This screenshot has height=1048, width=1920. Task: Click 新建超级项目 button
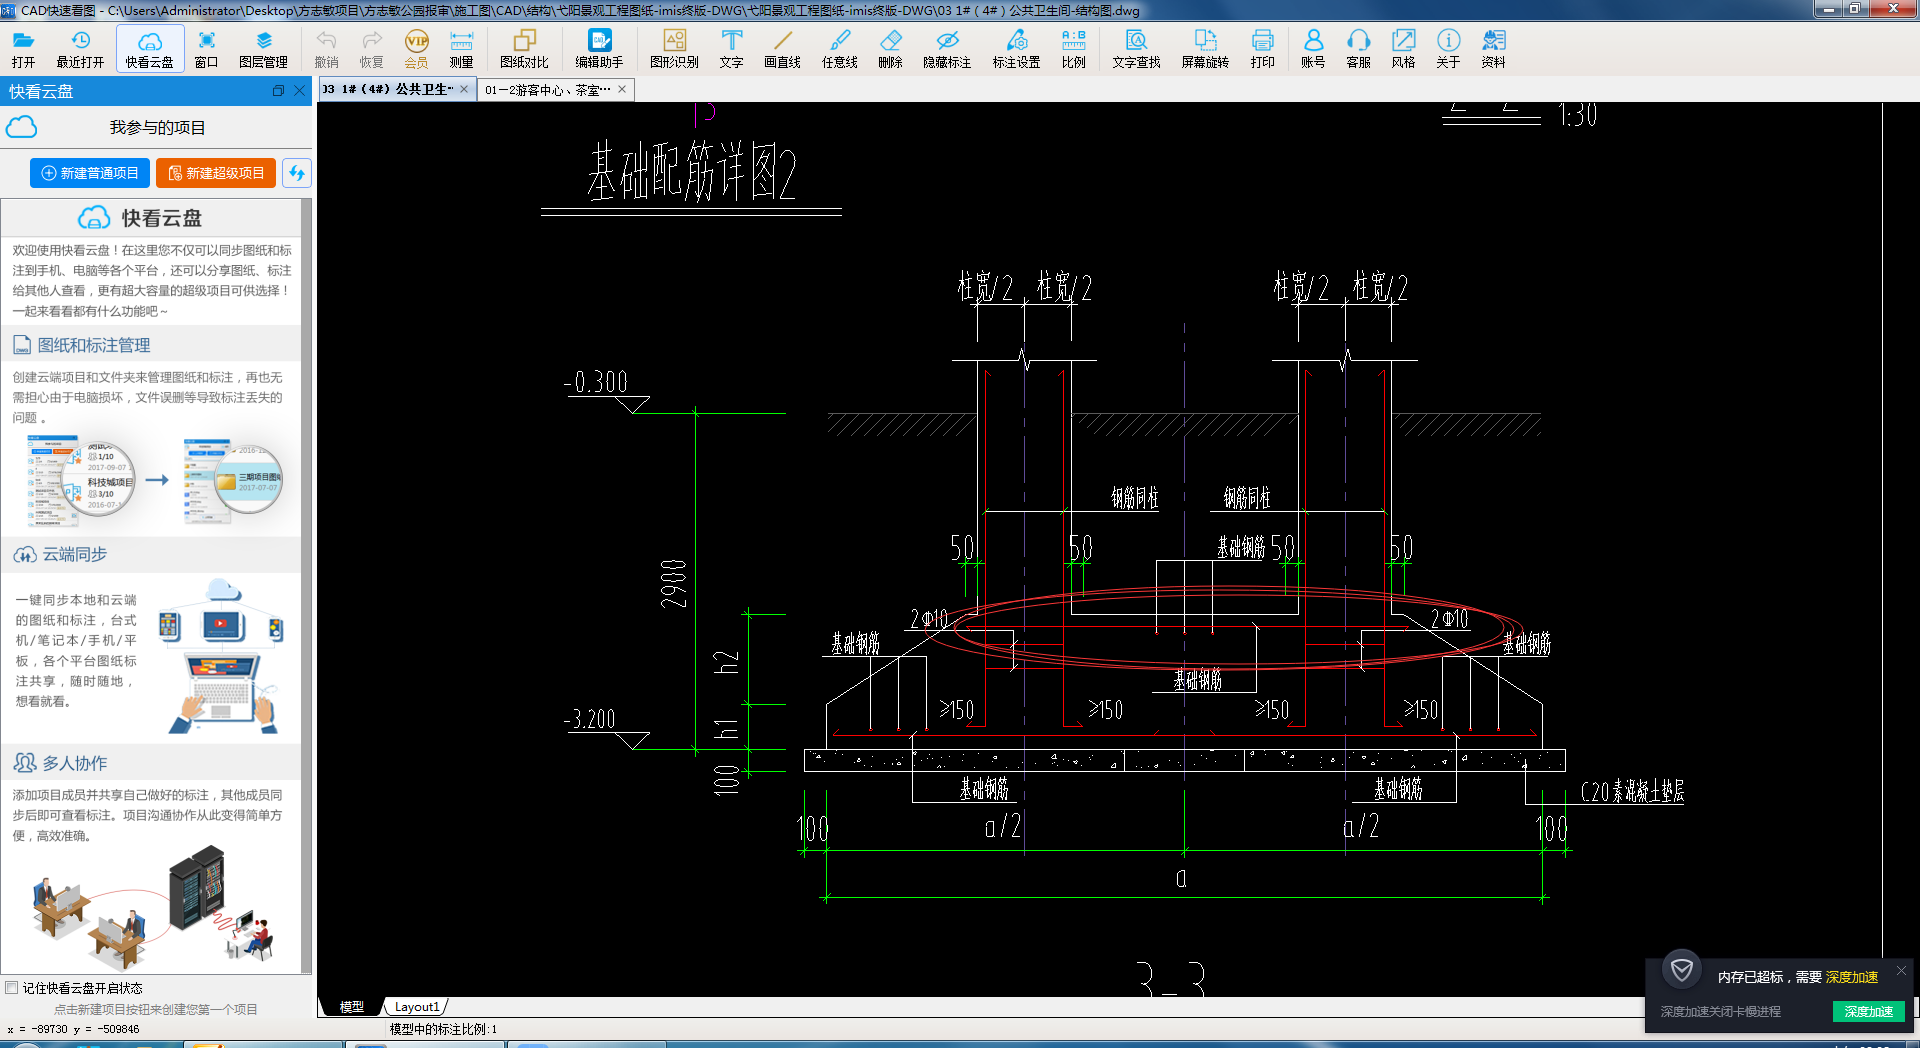click(x=216, y=173)
